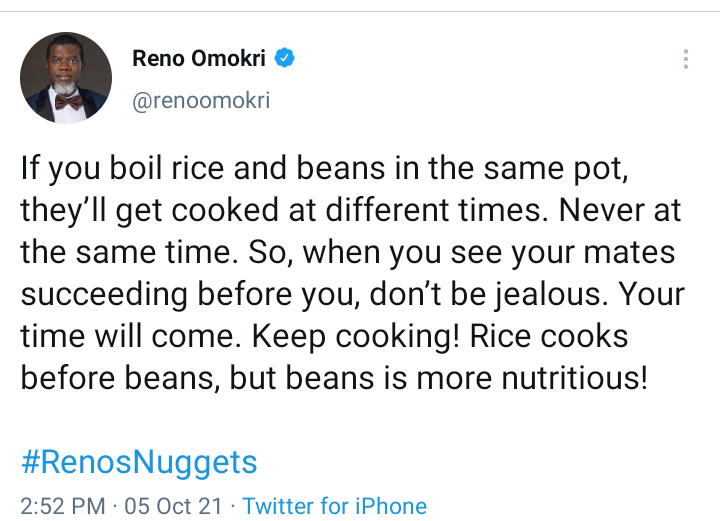Click the 05 Oct 21 date

tap(173, 506)
